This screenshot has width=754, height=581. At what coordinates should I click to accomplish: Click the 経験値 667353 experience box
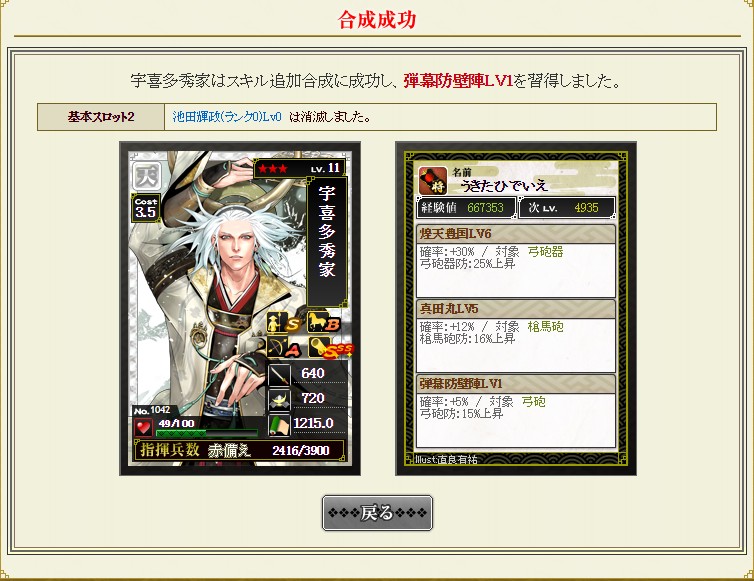click(x=466, y=208)
